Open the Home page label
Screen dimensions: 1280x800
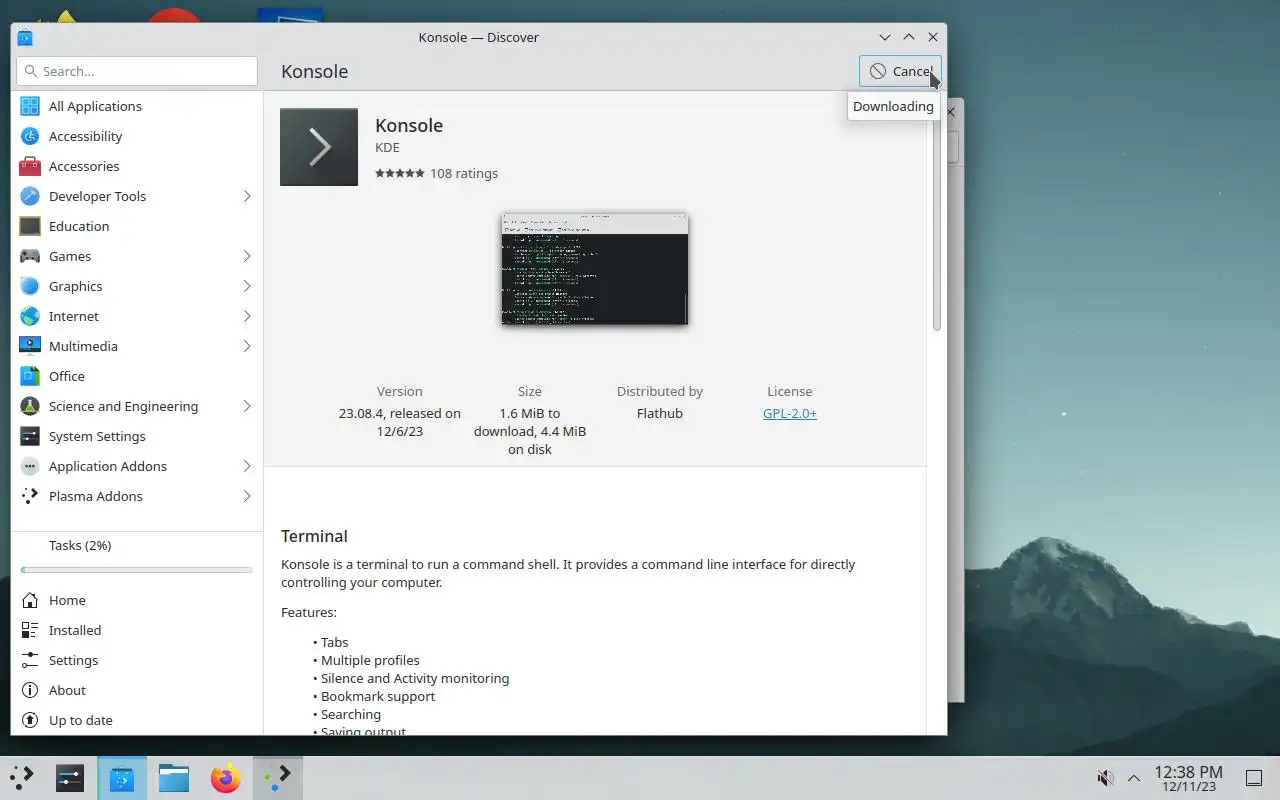coord(67,600)
